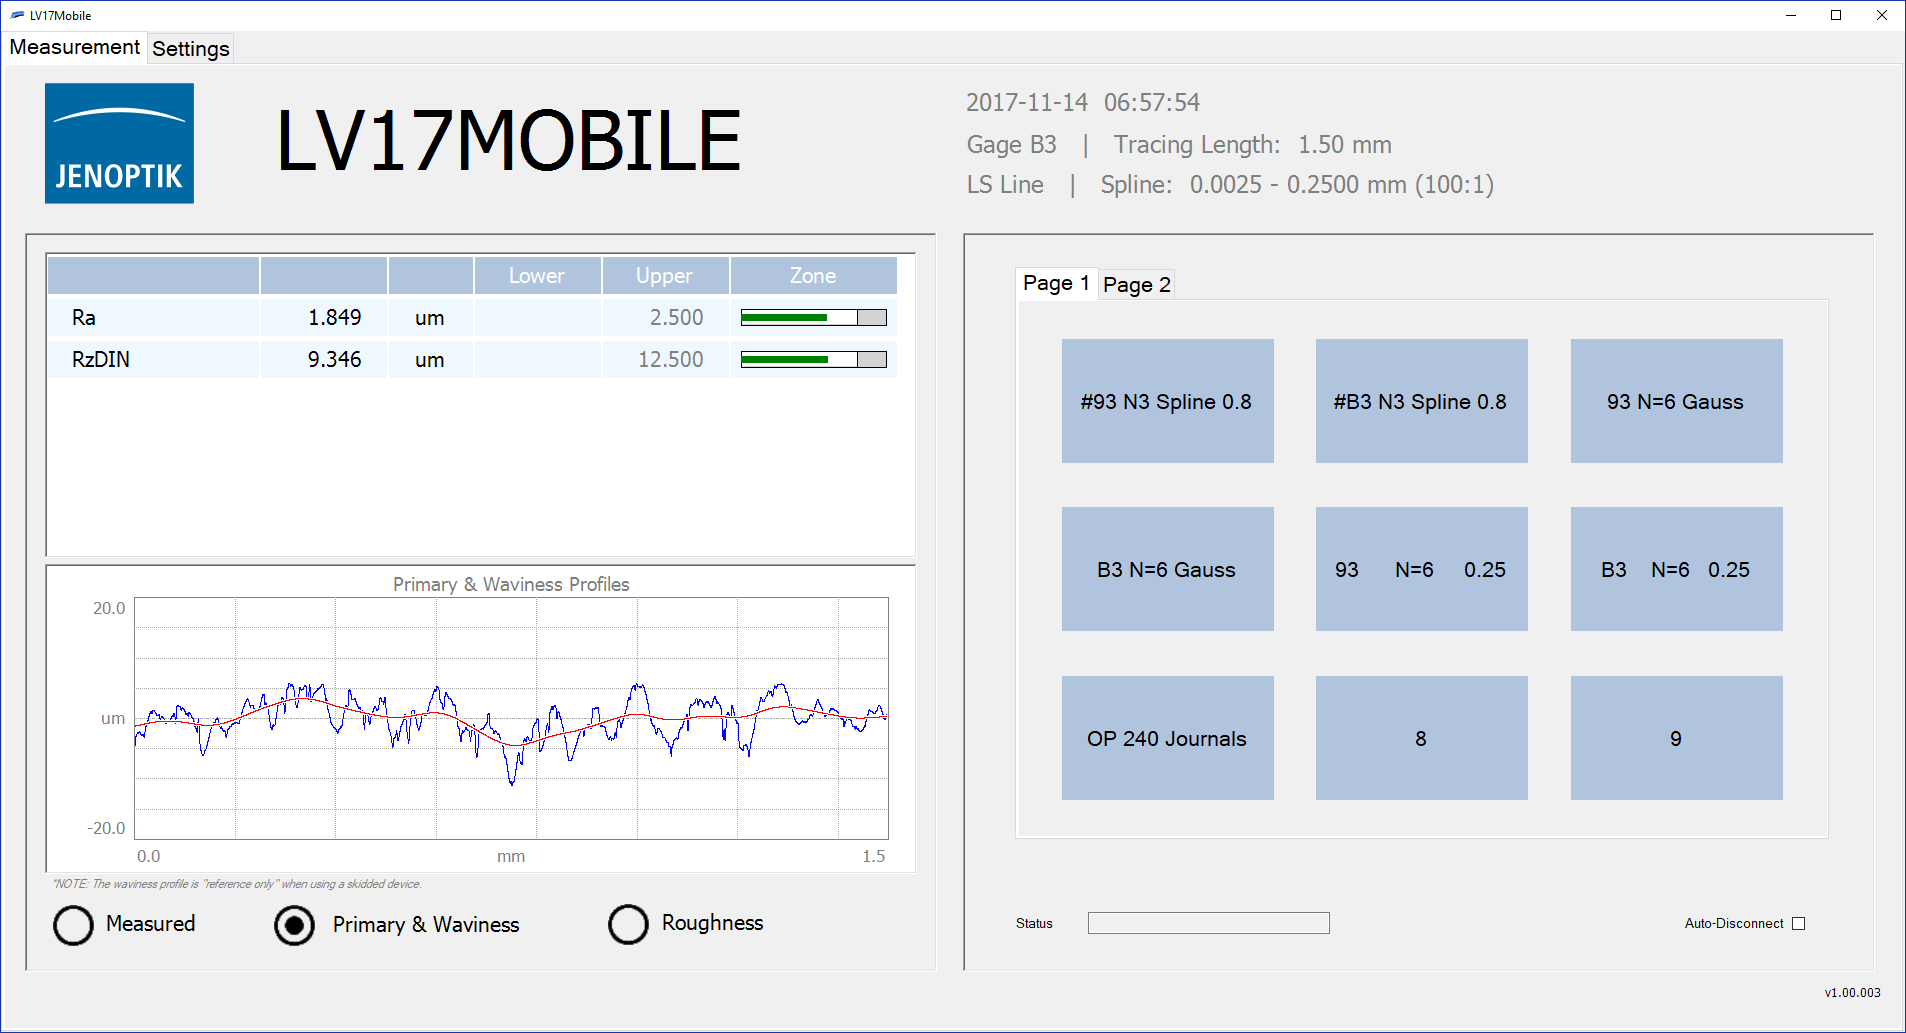Viewport: 1906px width, 1033px height.
Task: Click the waviness profile NOTE text
Action: [238, 884]
